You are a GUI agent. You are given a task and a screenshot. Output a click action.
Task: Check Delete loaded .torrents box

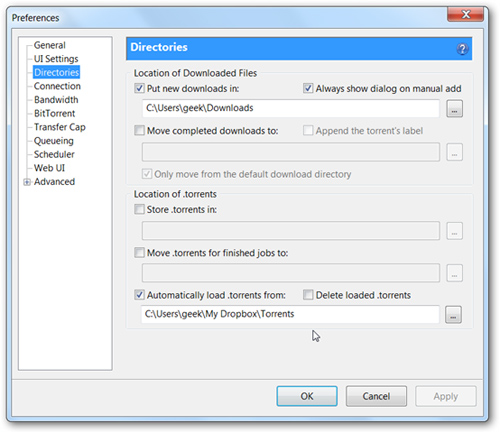(x=308, y=295)
